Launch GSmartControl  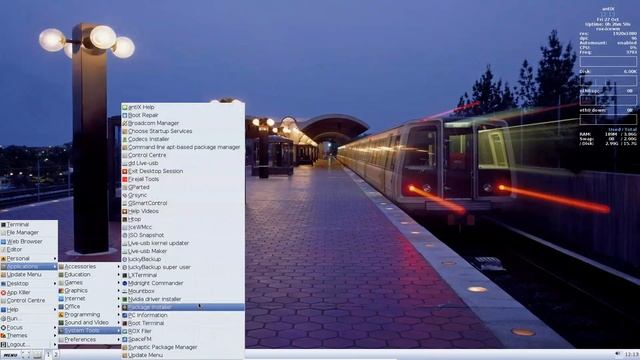click(183, 203)
